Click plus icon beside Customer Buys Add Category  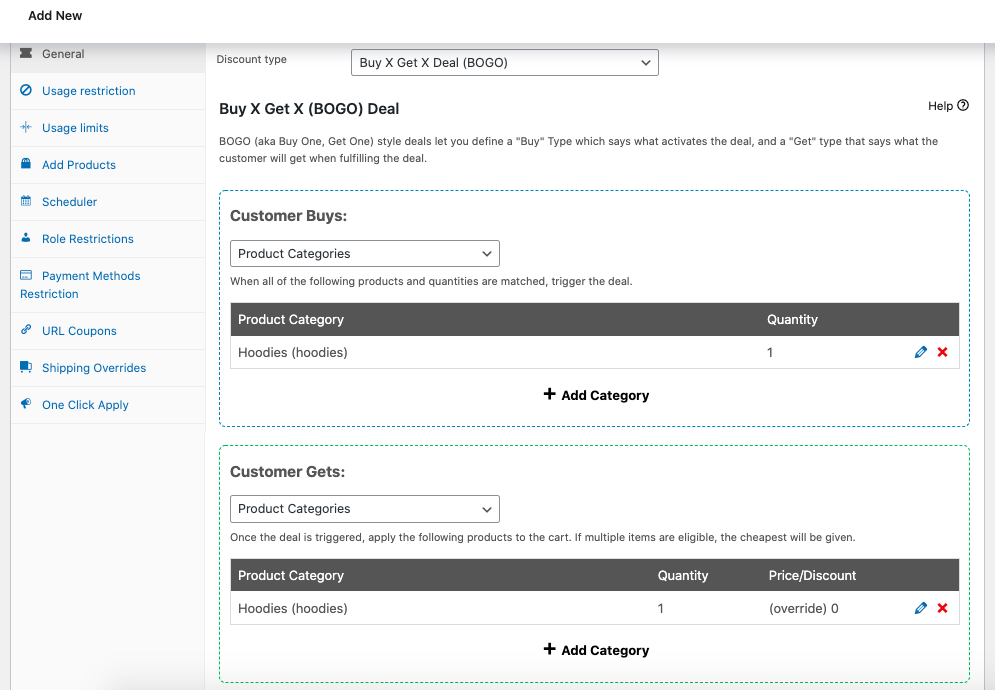point(550,394)
